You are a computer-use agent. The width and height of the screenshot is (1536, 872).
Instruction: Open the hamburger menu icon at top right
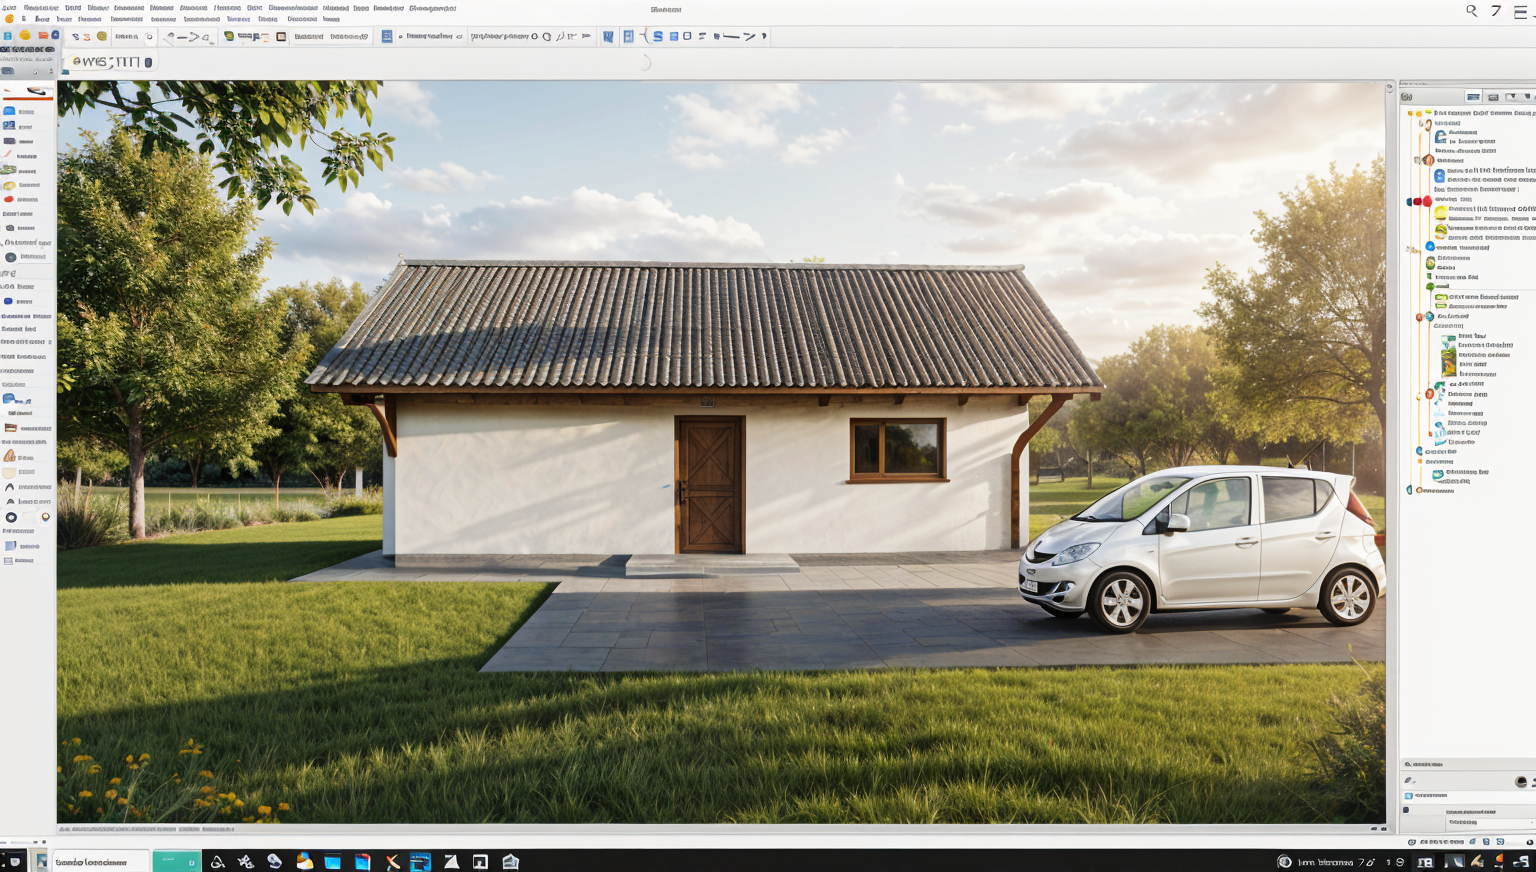pos(1520,11)
